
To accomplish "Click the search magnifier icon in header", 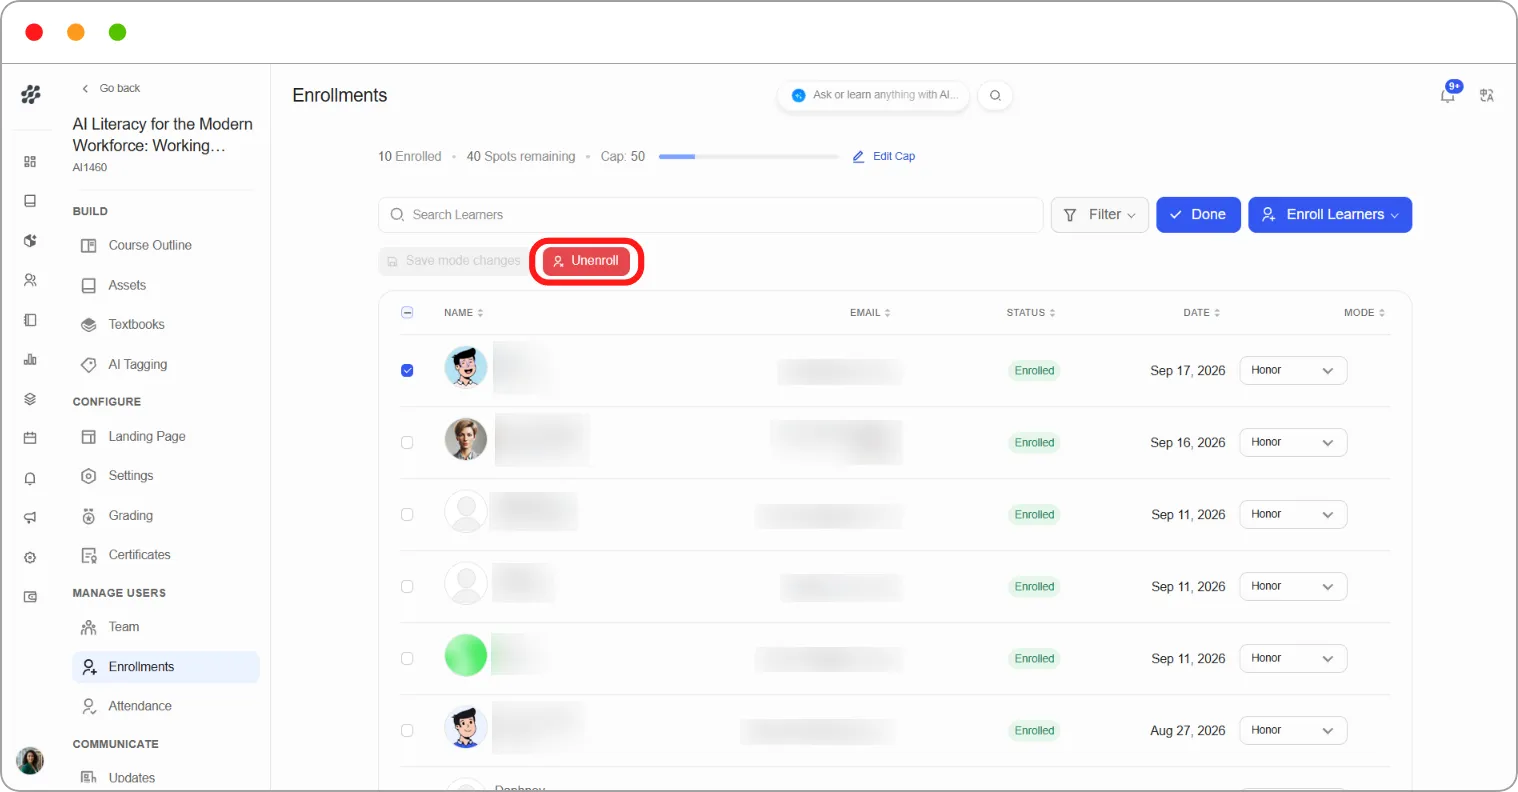I will coord(995,96).
